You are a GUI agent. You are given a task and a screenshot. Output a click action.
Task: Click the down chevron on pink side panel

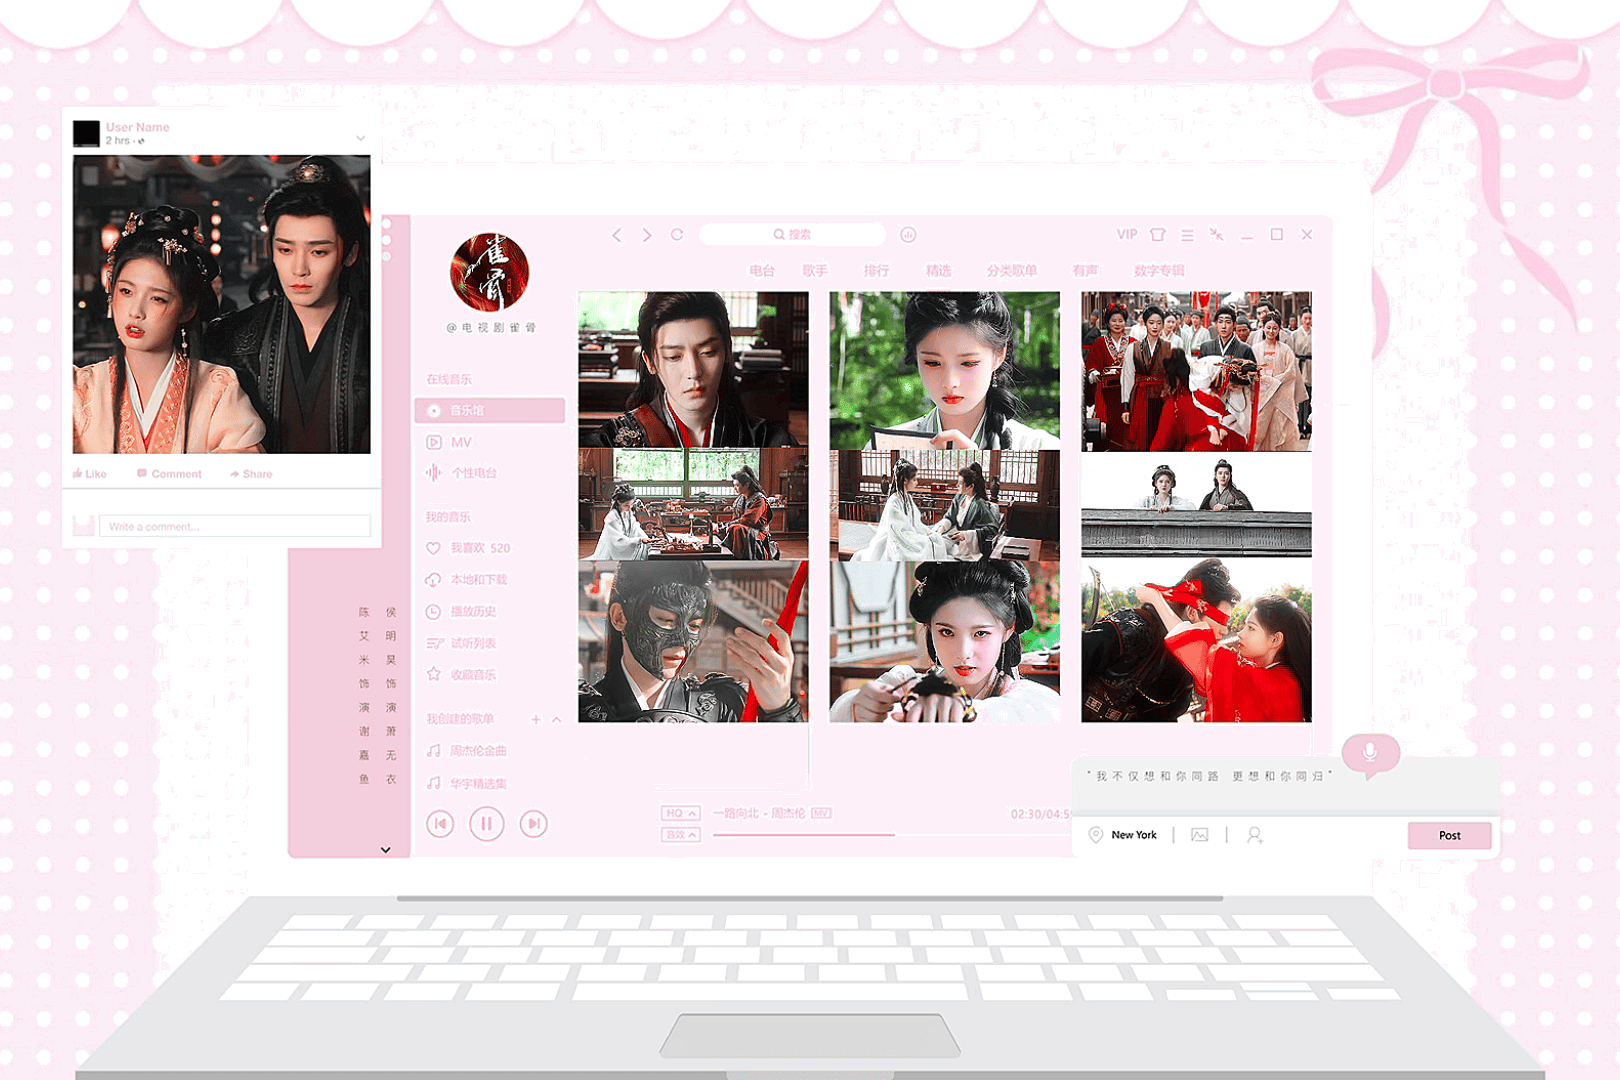click(x=386, y=850)
